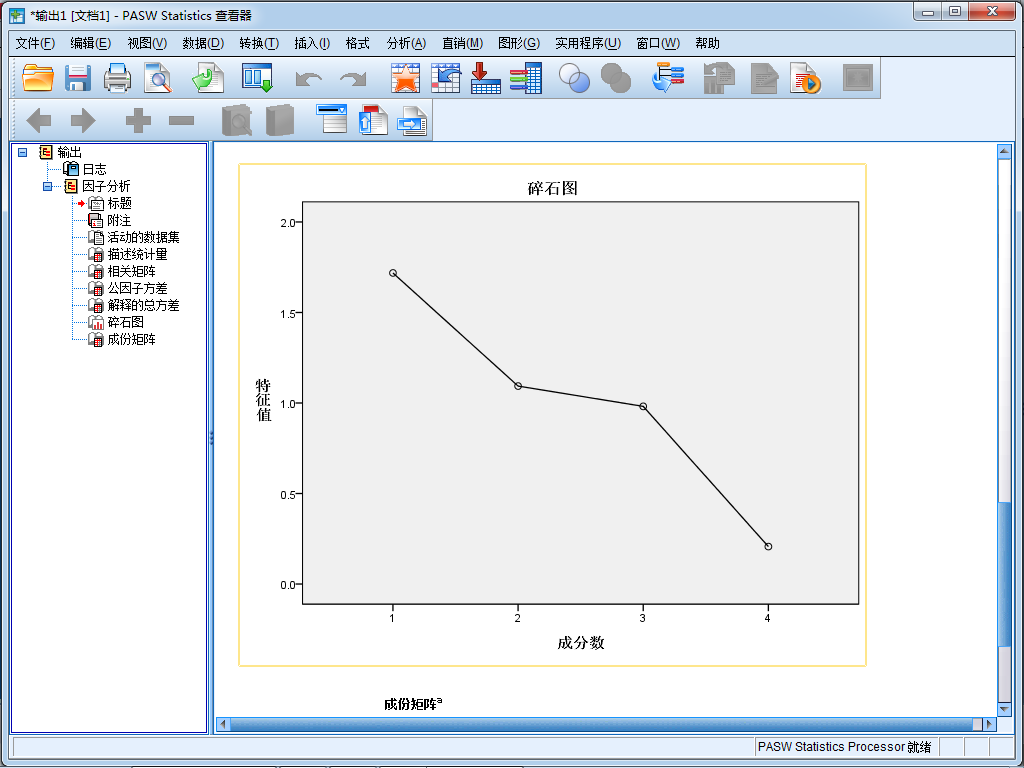Select 公因子方差 in the outline tree
1024x768 pixels.
pyautogui.click(x=137, y=288)
